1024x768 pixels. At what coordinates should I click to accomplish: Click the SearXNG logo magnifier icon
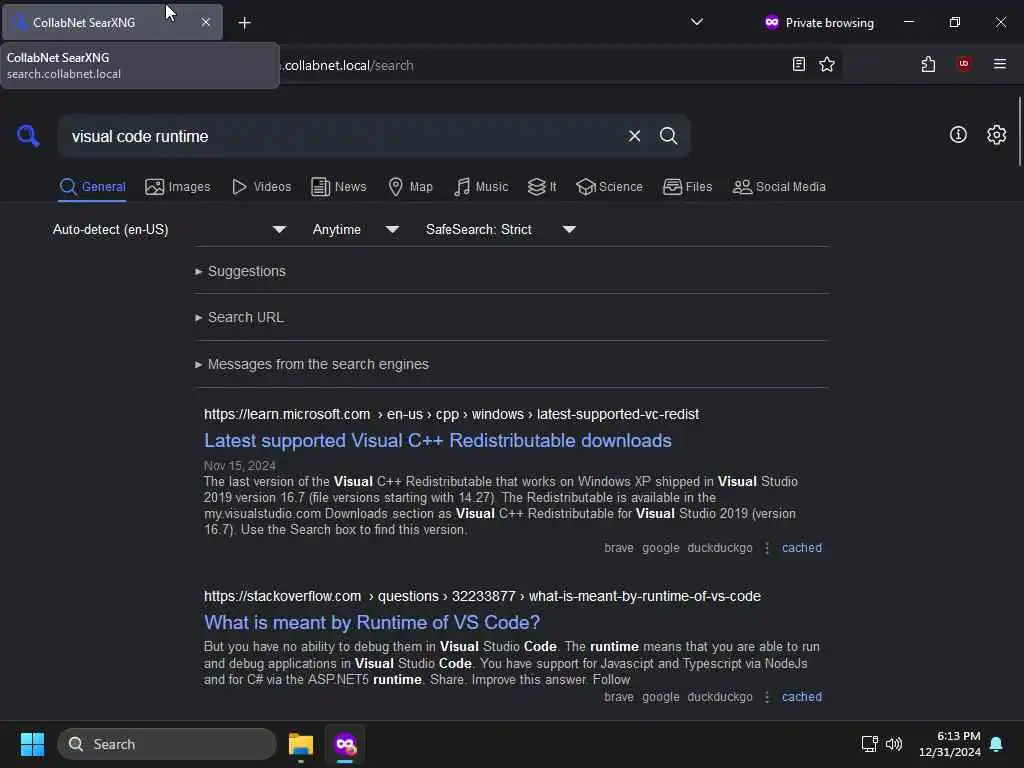coord(28,136)
